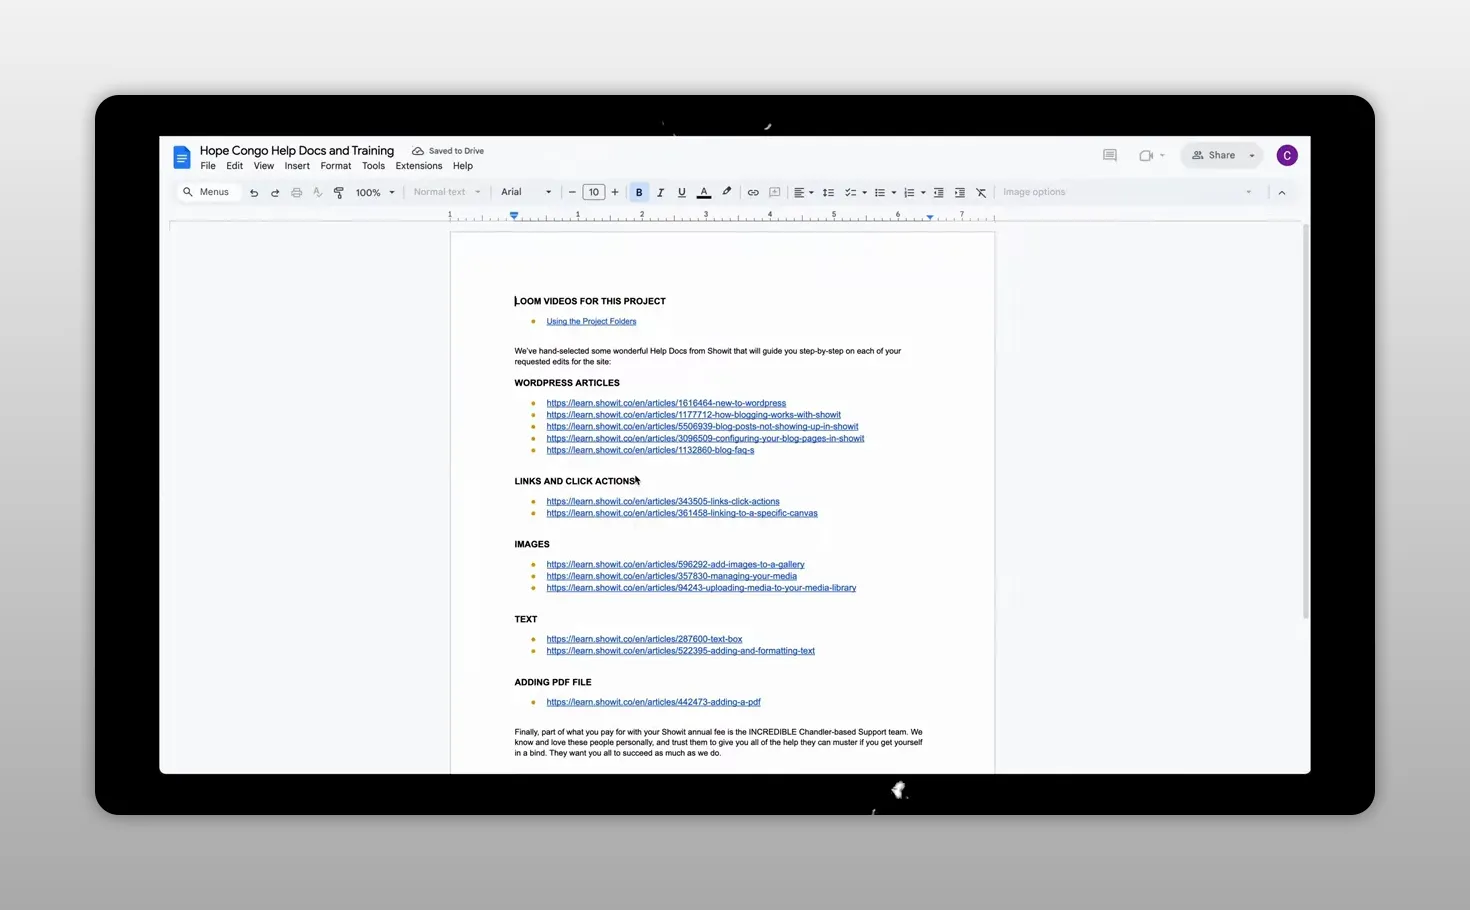The width and height of the screenshot is (1470, 910).
Task: Open the Tools menu
Action: pos(373,166)
